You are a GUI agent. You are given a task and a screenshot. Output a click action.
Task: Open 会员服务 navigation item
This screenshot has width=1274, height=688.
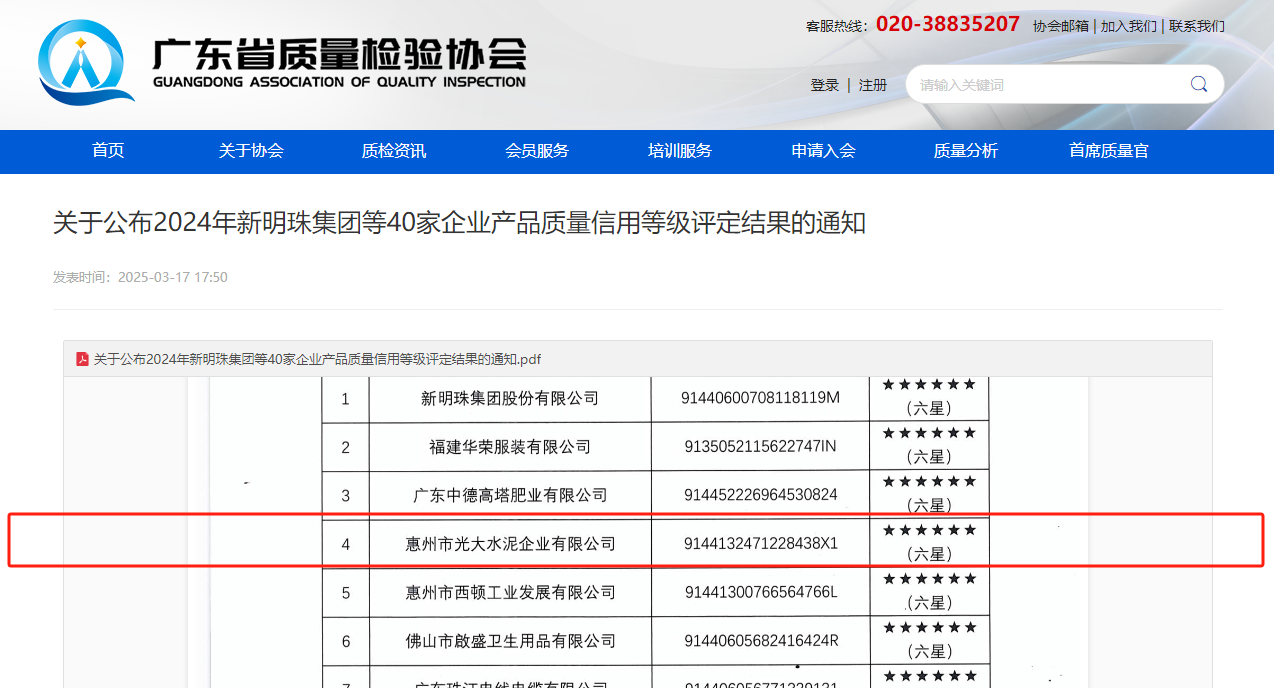coord(537,151)
